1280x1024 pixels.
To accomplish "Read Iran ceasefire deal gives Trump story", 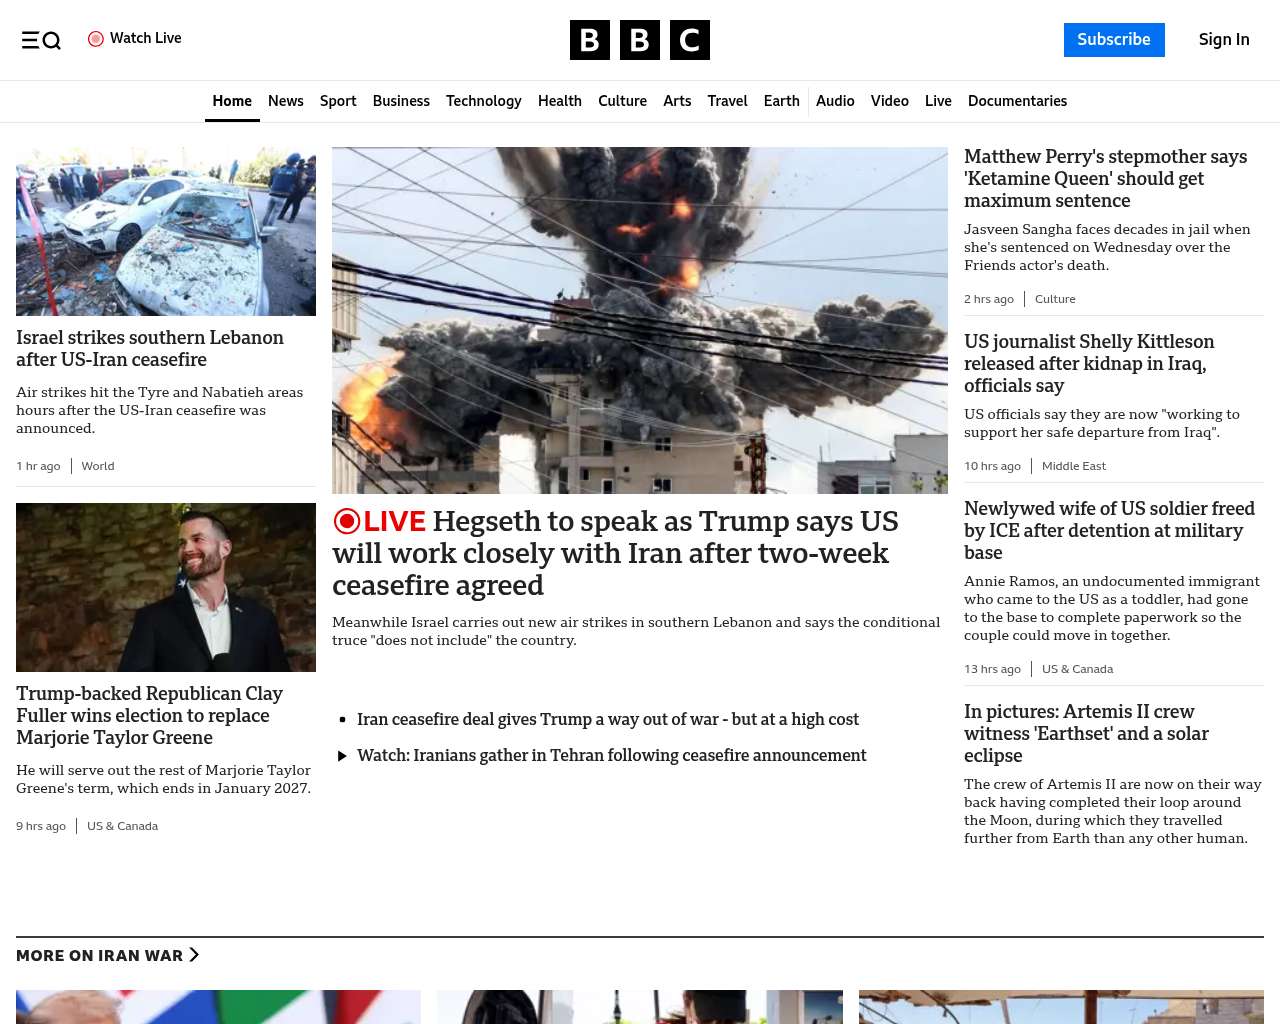I will (607, 719).
